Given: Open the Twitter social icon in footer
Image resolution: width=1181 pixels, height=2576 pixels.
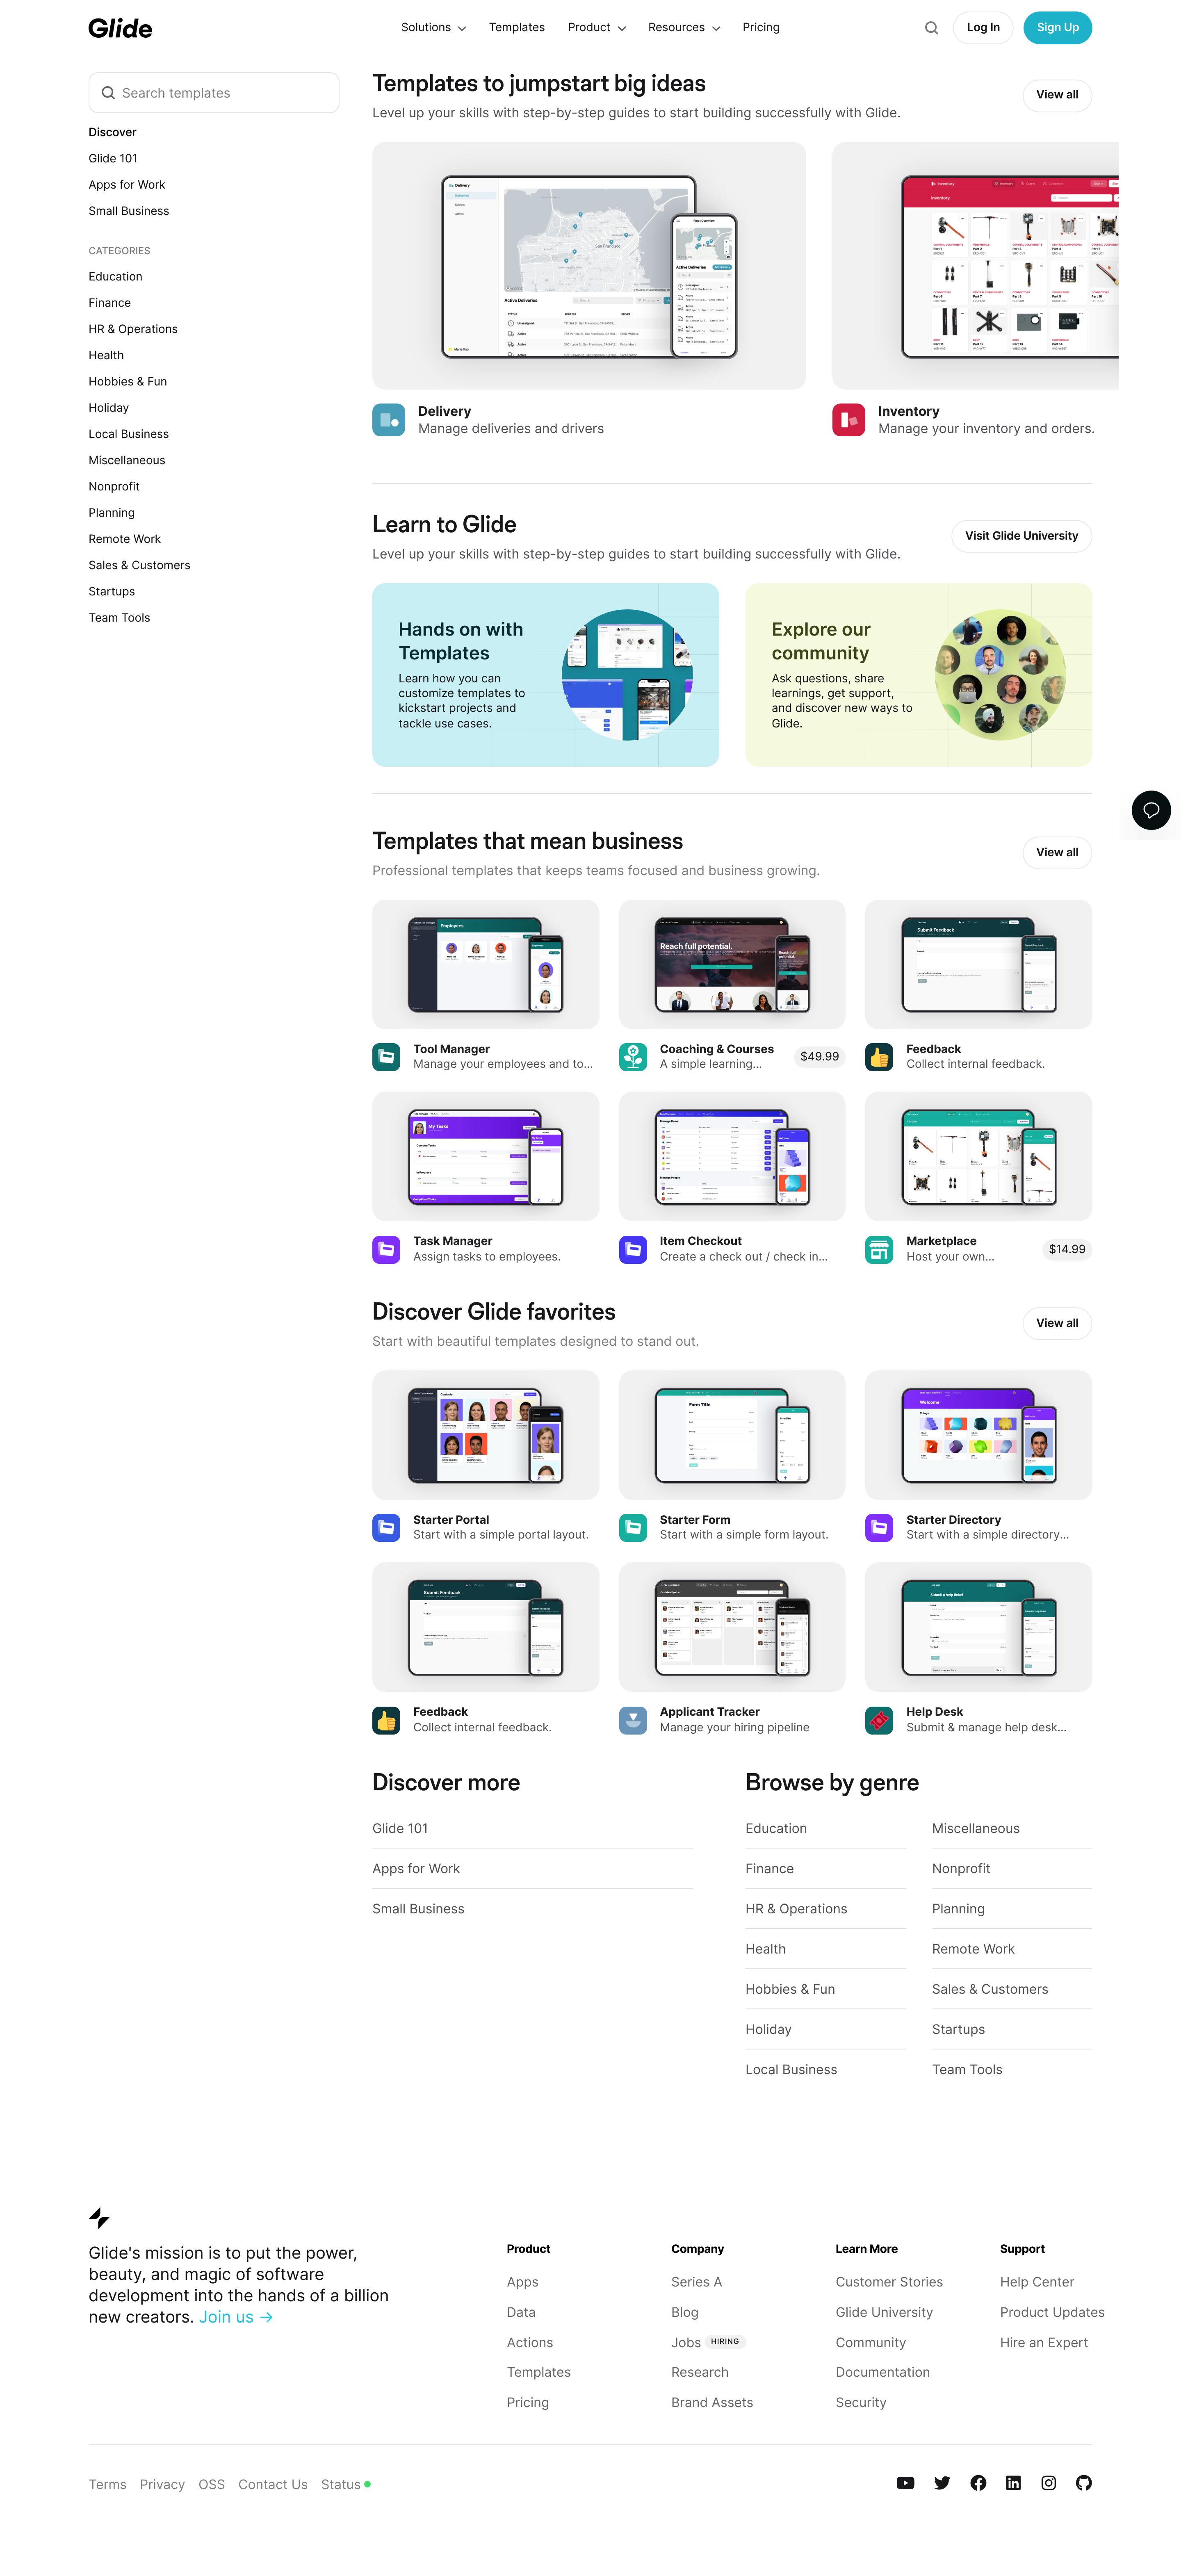Looking at the screenshot, I should coord(942,2483).
